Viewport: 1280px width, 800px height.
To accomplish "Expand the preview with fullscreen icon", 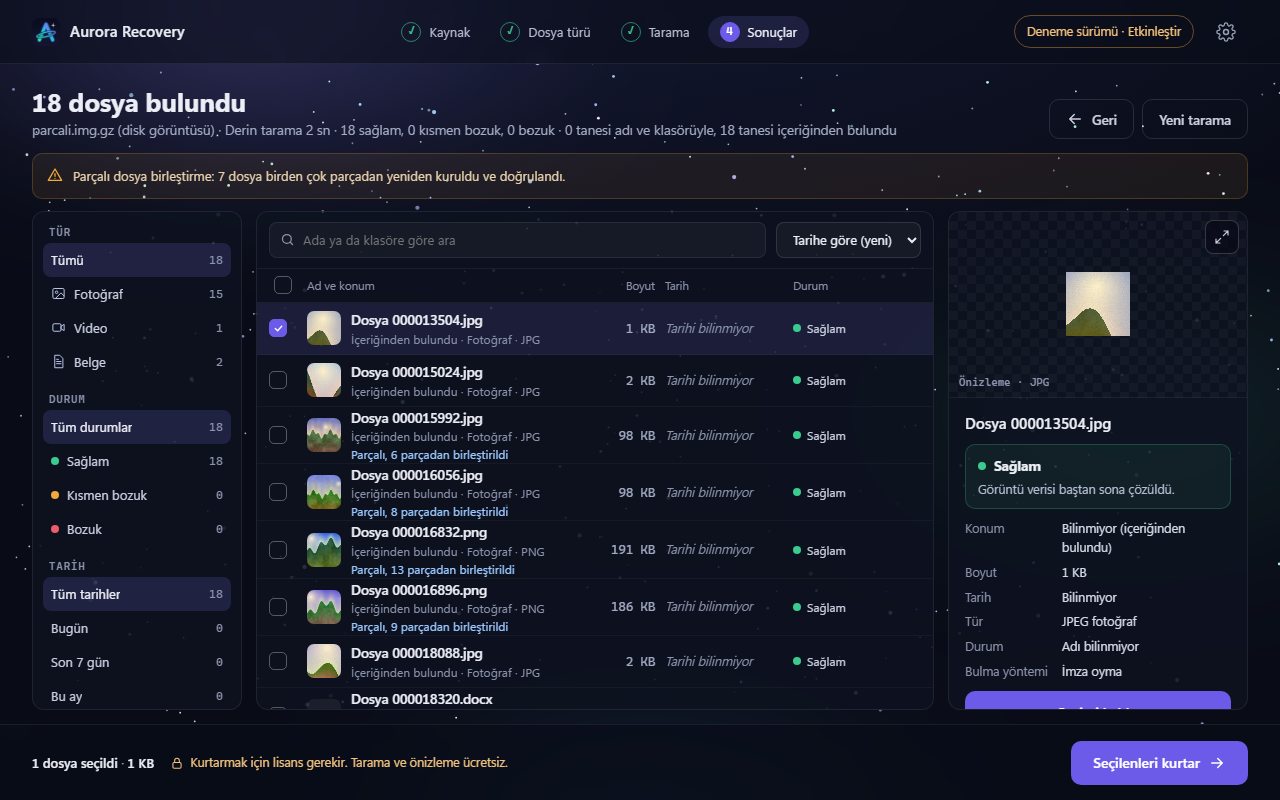I will 1222,237.
